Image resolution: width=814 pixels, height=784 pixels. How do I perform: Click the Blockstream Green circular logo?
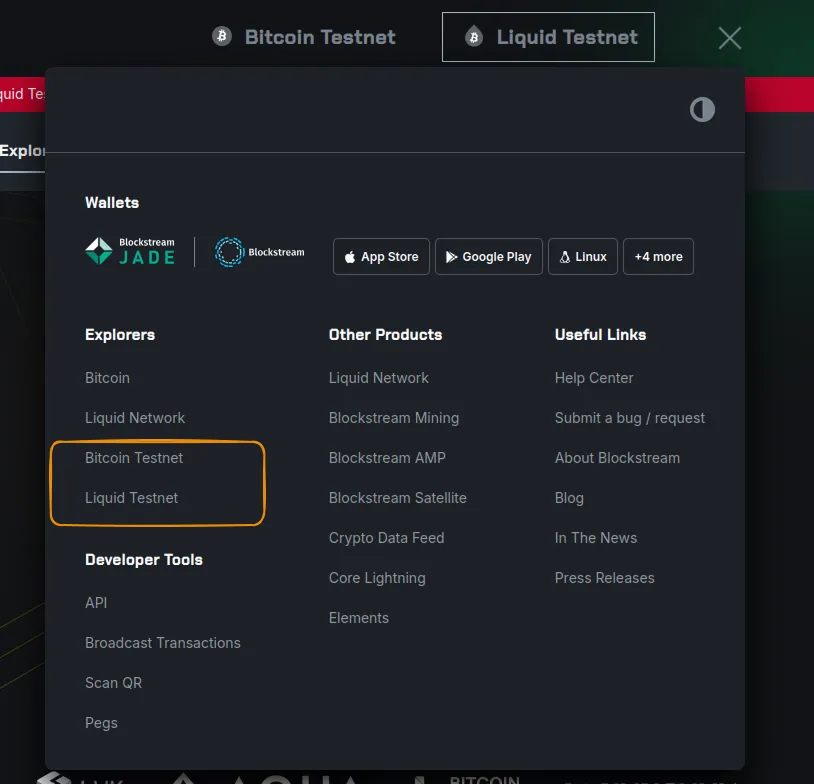point(231,251)
